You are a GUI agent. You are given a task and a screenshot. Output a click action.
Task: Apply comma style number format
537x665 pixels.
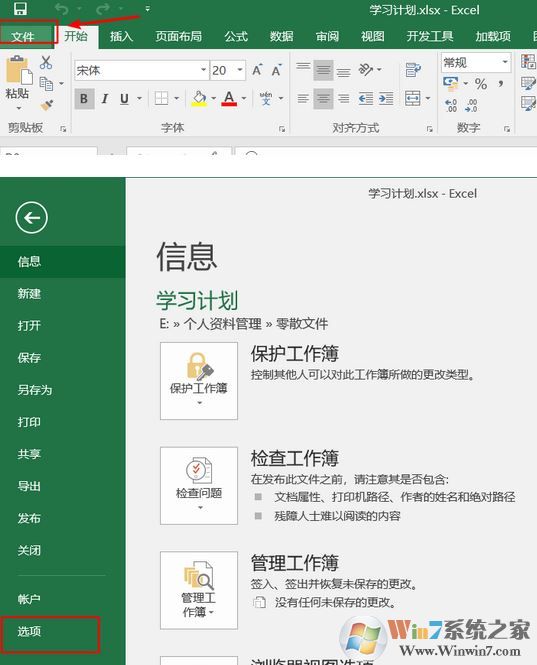[x=501, y=84]
